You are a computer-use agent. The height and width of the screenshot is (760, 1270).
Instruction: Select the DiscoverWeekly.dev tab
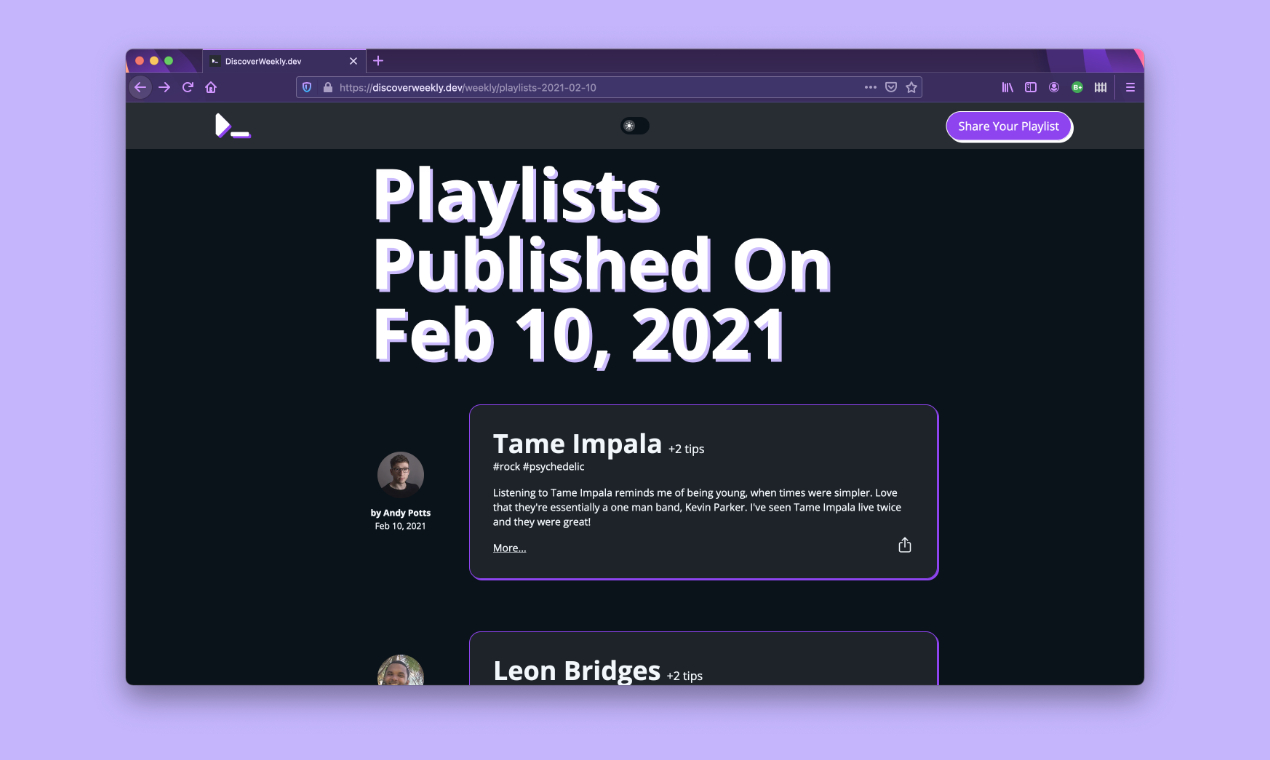click(284, 61)
